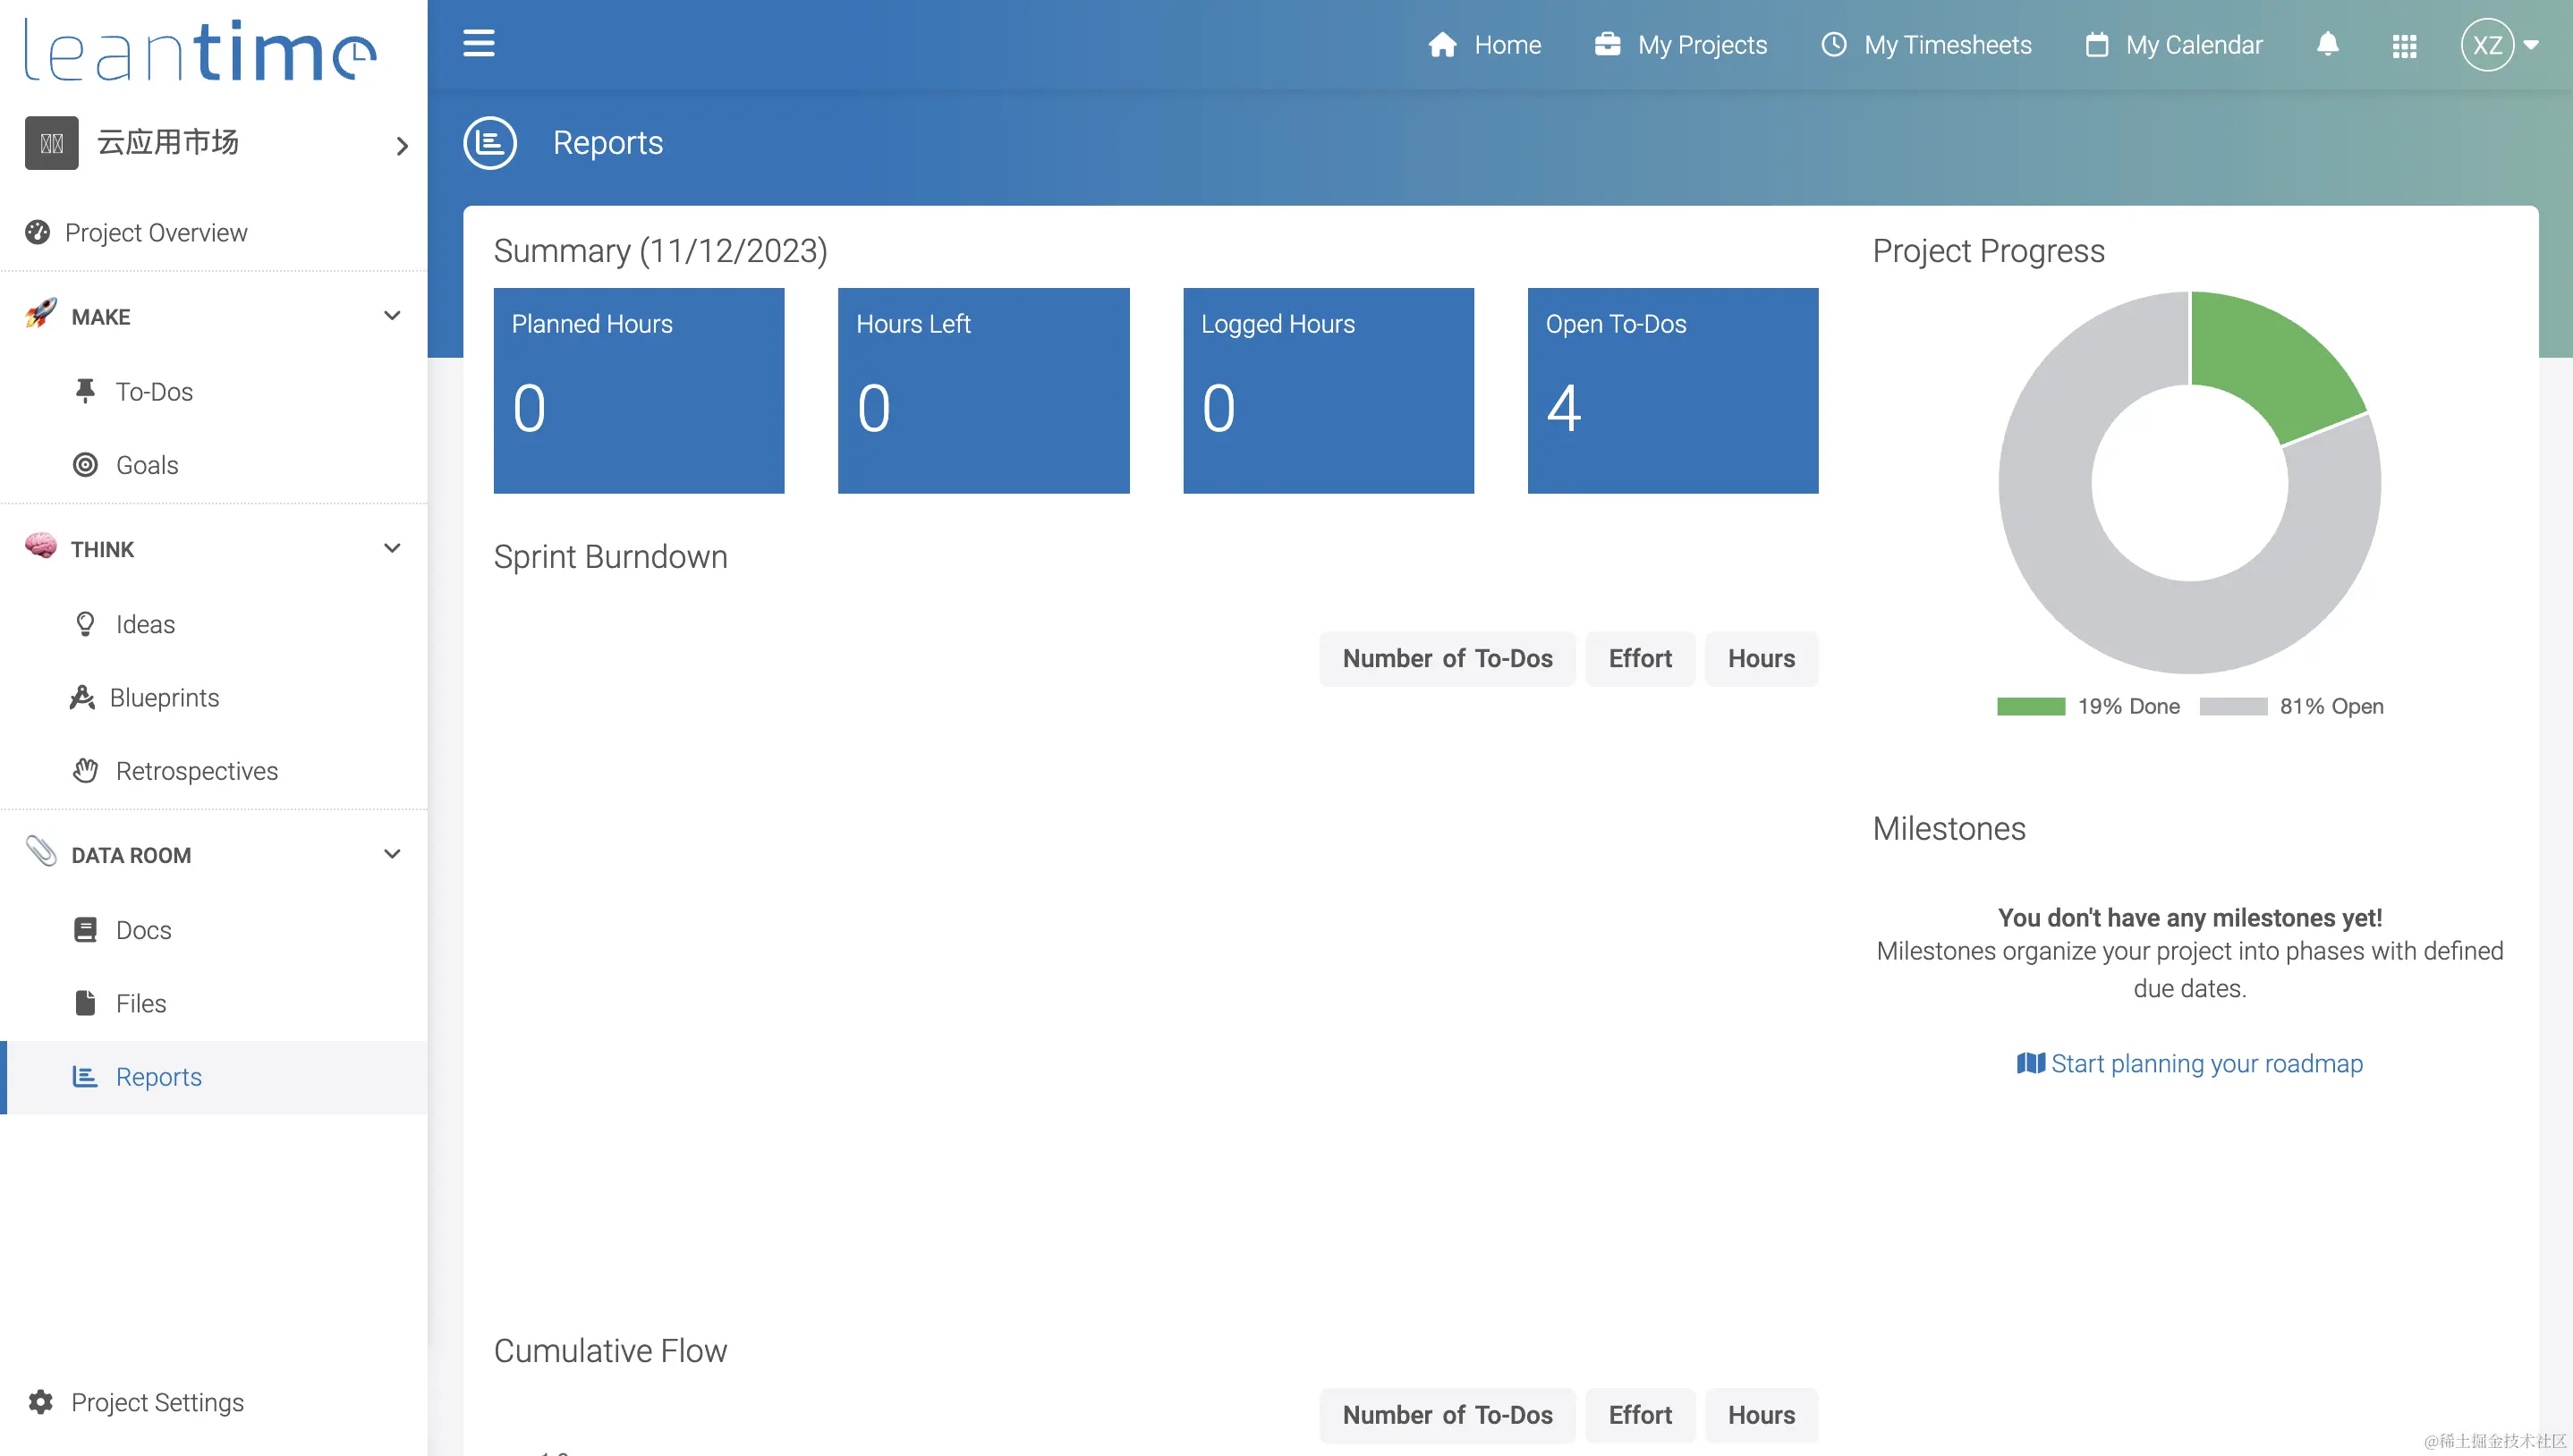Click the MAKE rocket icon

pyautogui.click(x=41, y=313)
